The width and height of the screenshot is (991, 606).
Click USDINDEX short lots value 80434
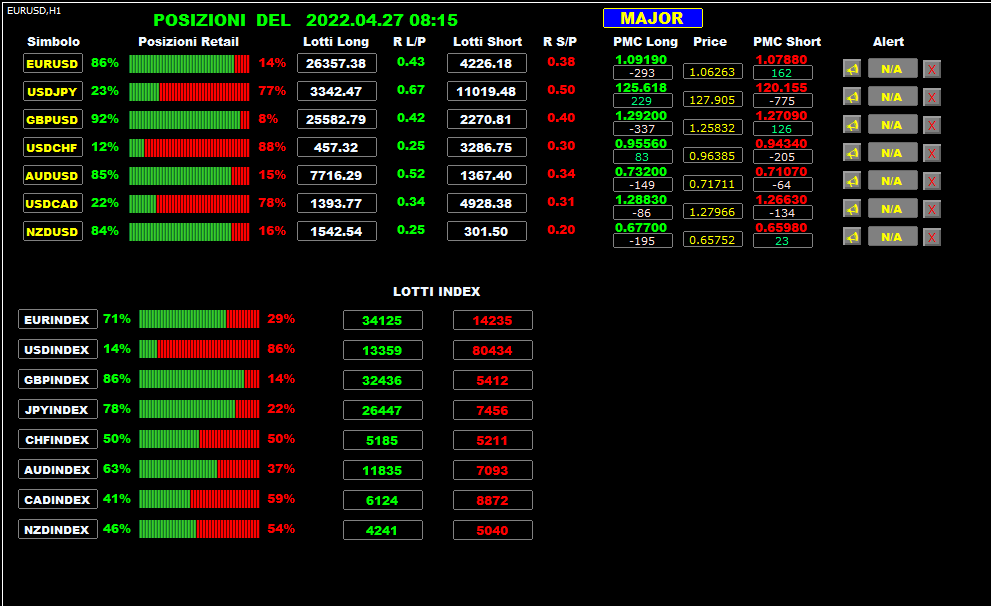pos(492,350)
